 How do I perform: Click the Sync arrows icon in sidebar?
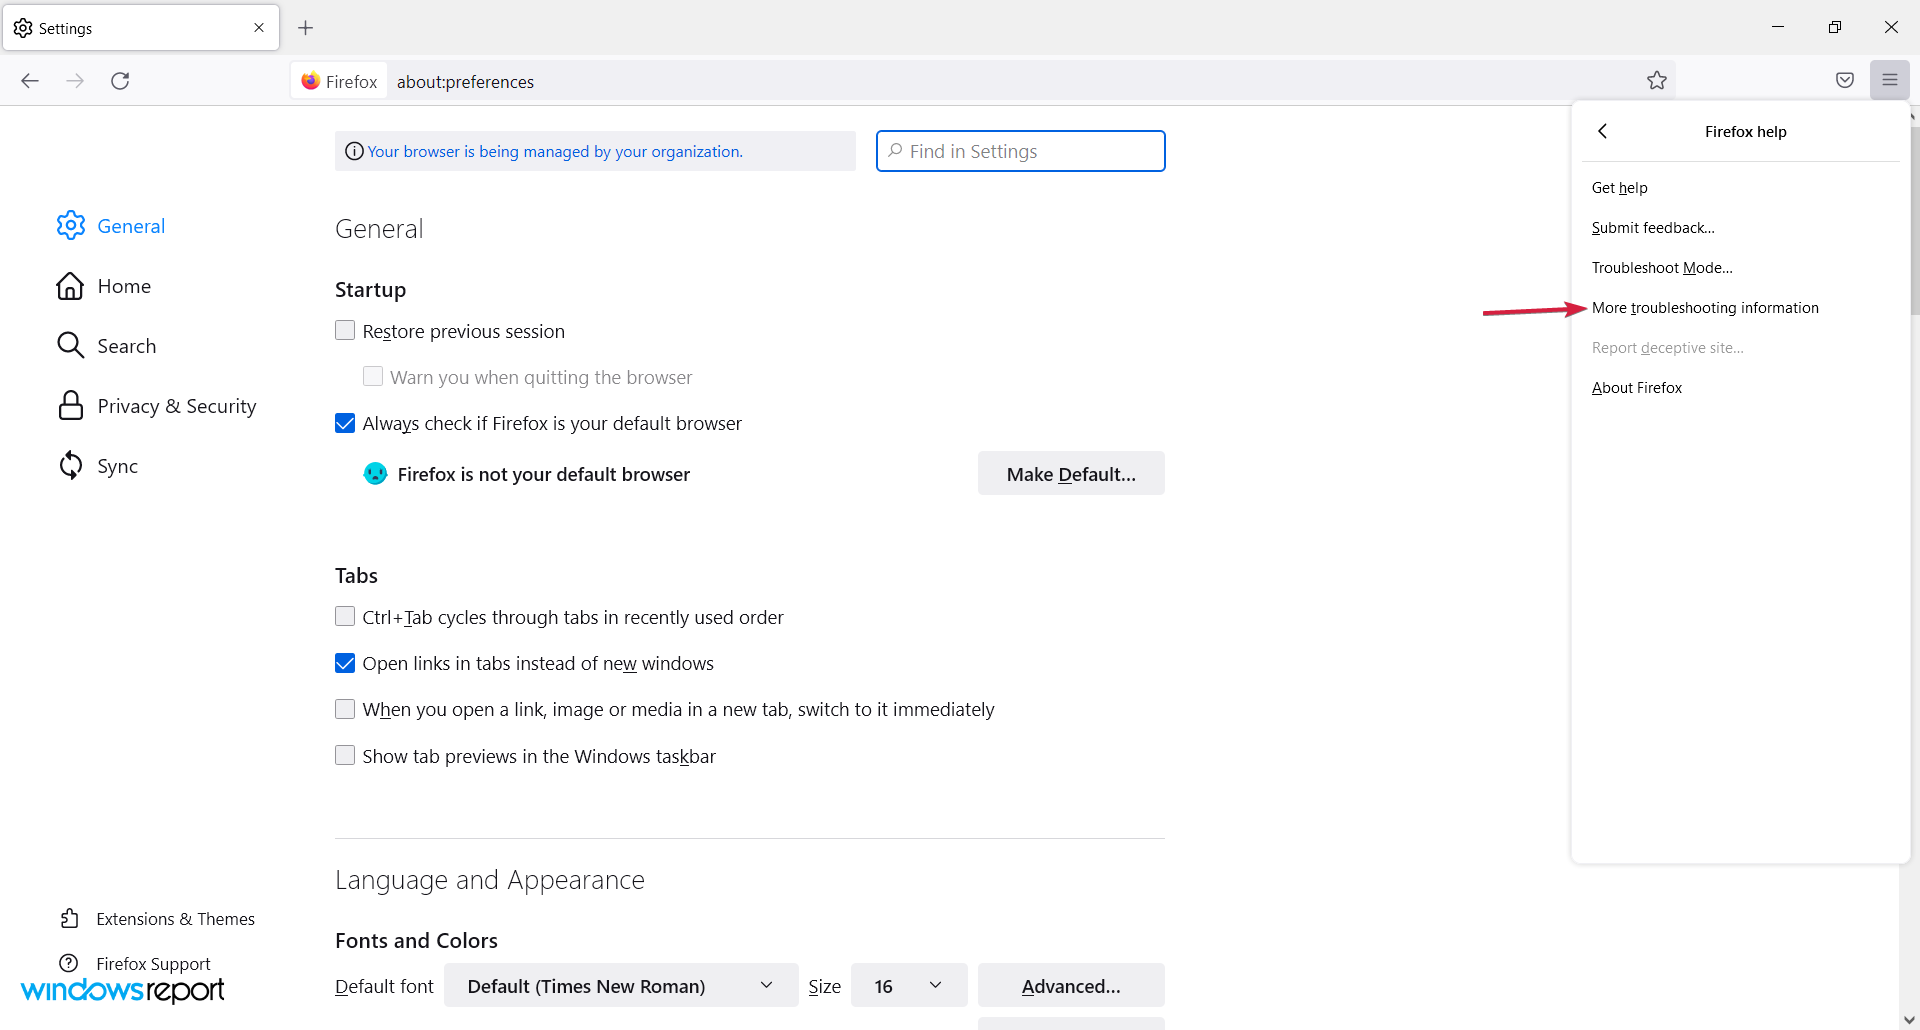click(x=70, y=465)
